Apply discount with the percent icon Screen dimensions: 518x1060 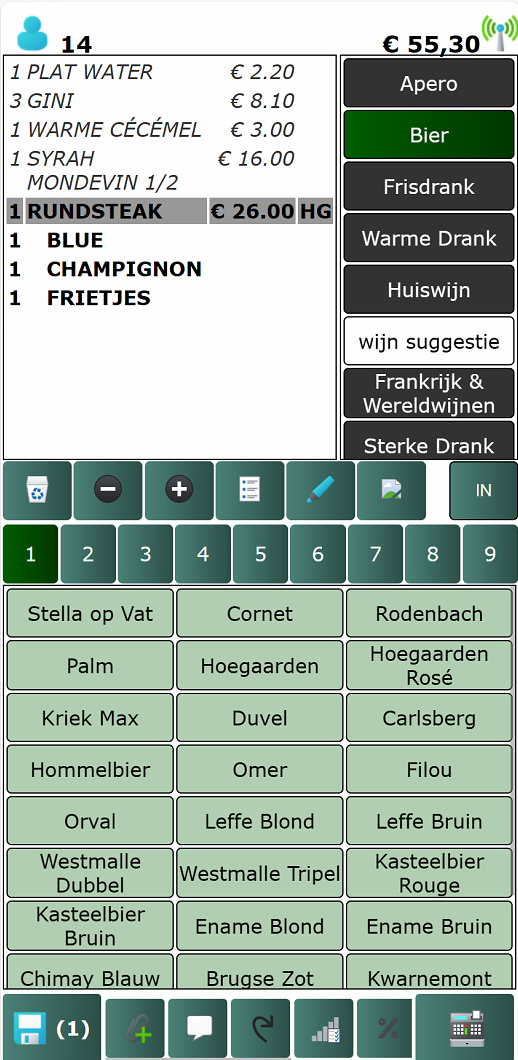tap(386, 1028)
